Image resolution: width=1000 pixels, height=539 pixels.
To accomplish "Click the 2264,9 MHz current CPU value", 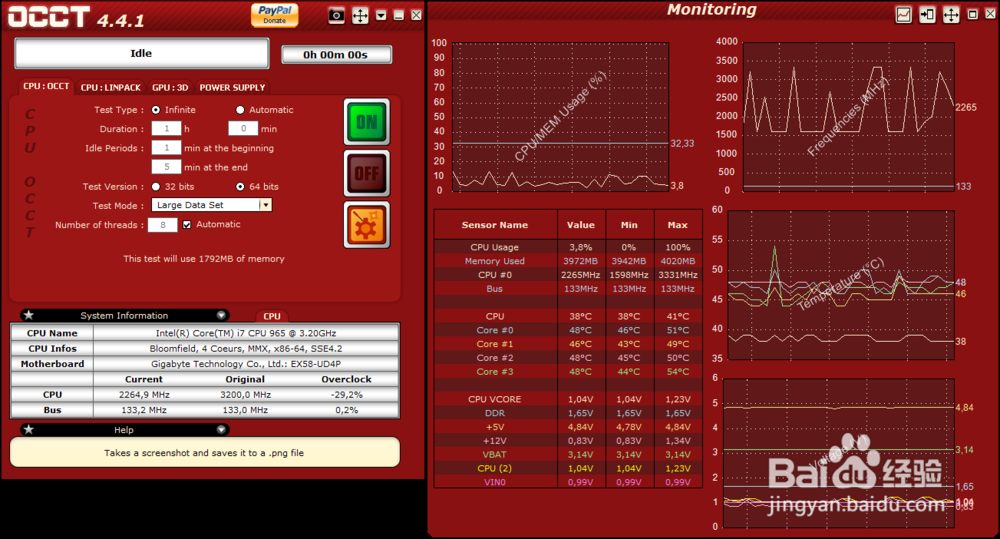I will [144, 394].
